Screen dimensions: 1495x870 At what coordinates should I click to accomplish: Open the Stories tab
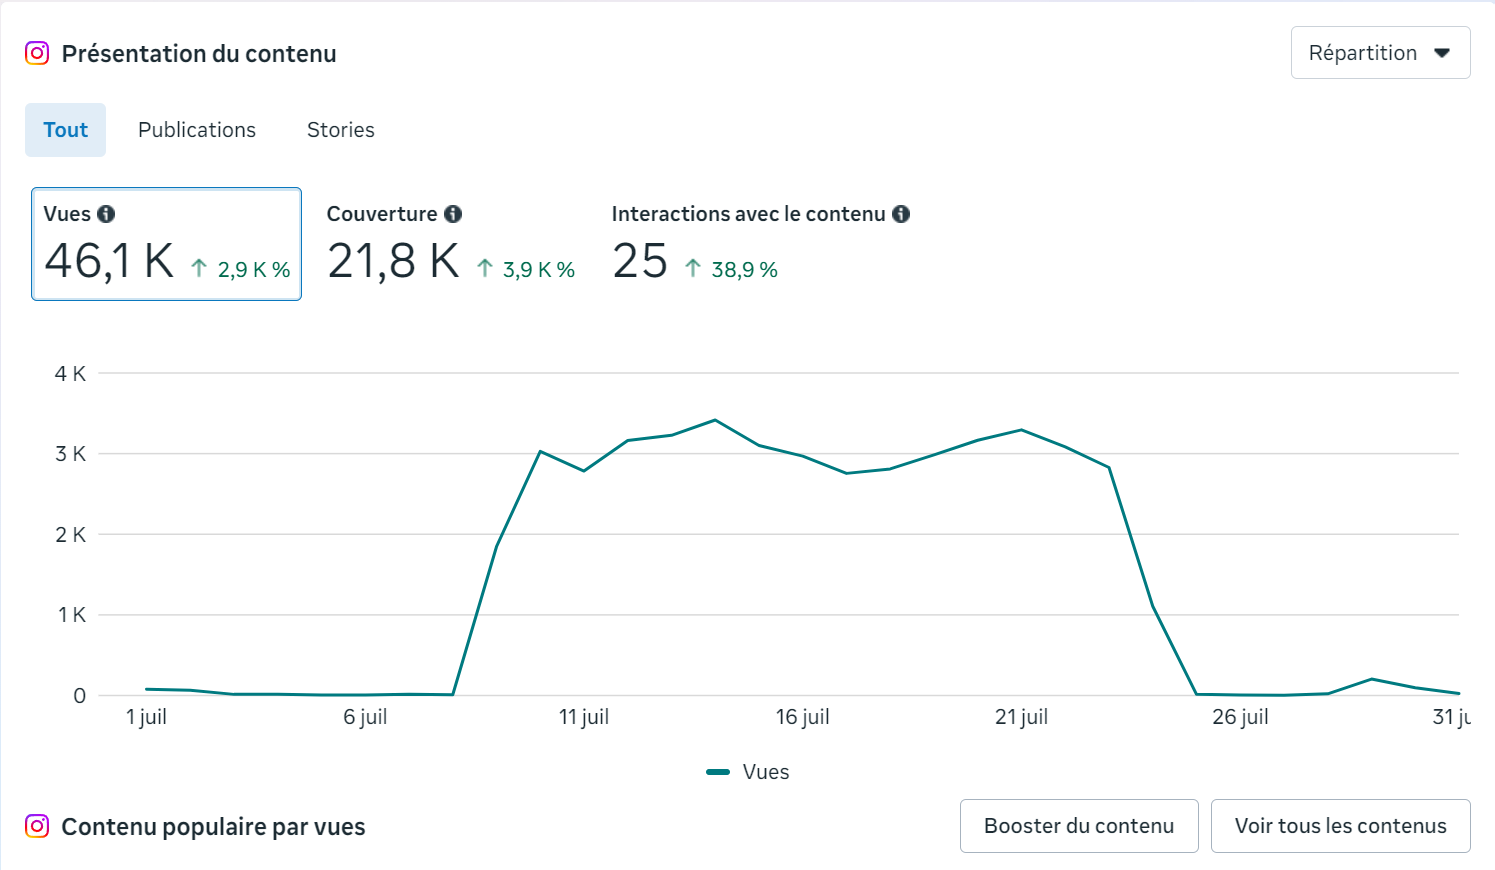[x=341, y=130]
